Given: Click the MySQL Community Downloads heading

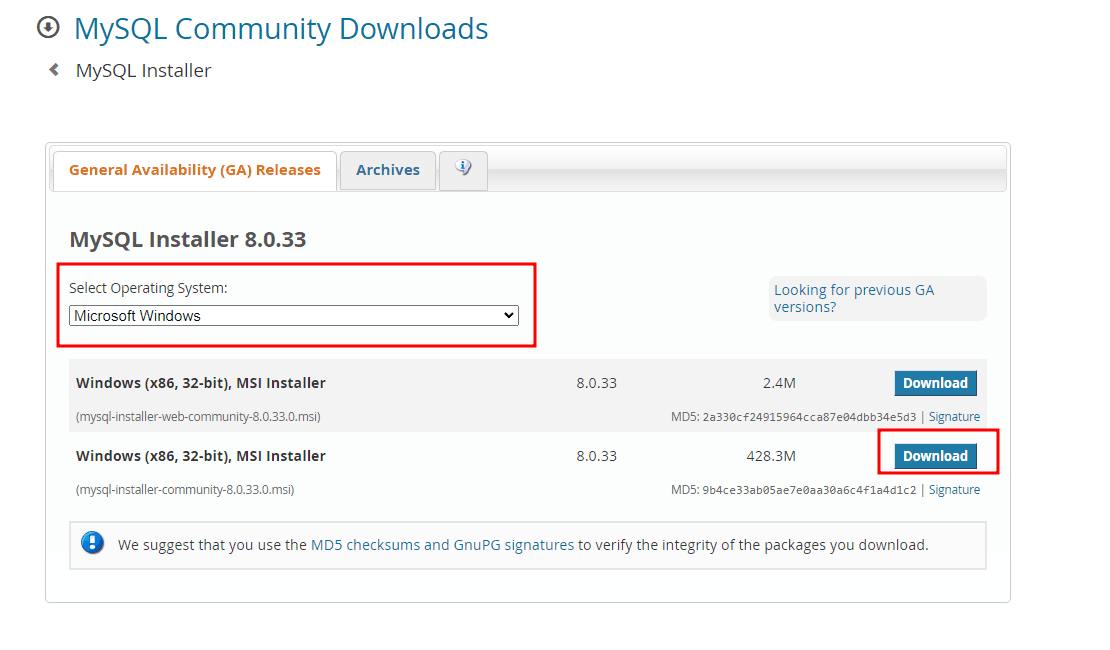Looking at the screenshot, I should click(x=281, y=29).
